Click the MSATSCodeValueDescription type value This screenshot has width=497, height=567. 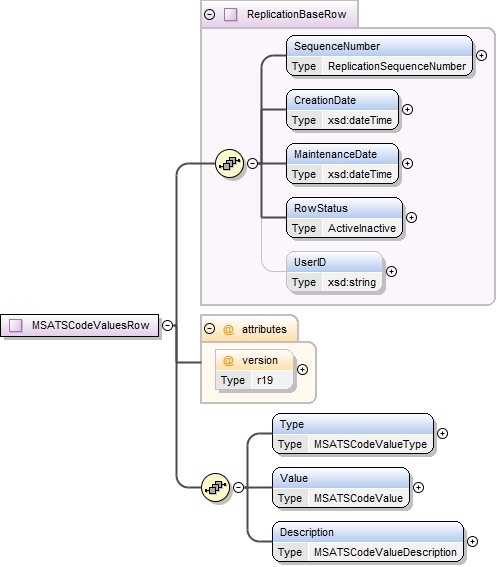click(x=385, y=552)
